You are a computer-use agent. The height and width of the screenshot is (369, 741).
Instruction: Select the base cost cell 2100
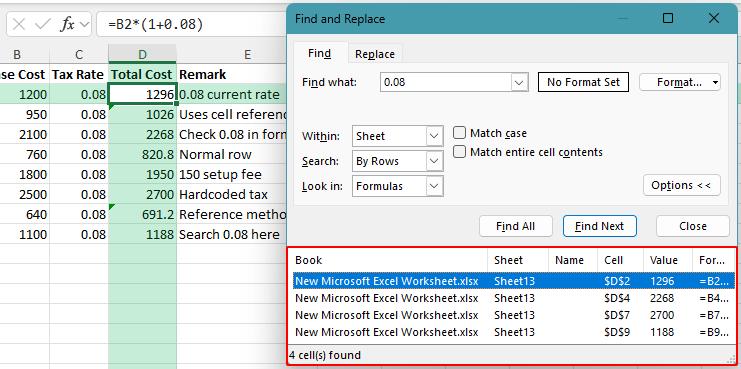[x=25, y=135]
